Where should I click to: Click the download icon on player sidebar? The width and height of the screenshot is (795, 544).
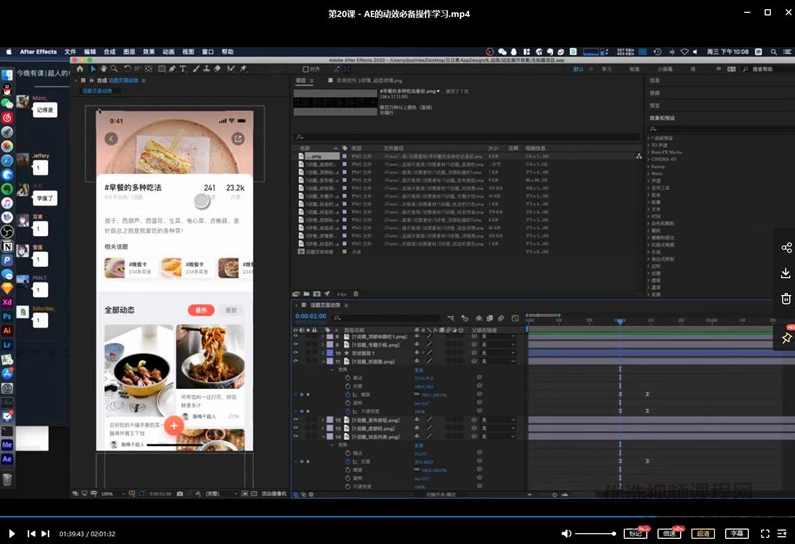point(786,273)
